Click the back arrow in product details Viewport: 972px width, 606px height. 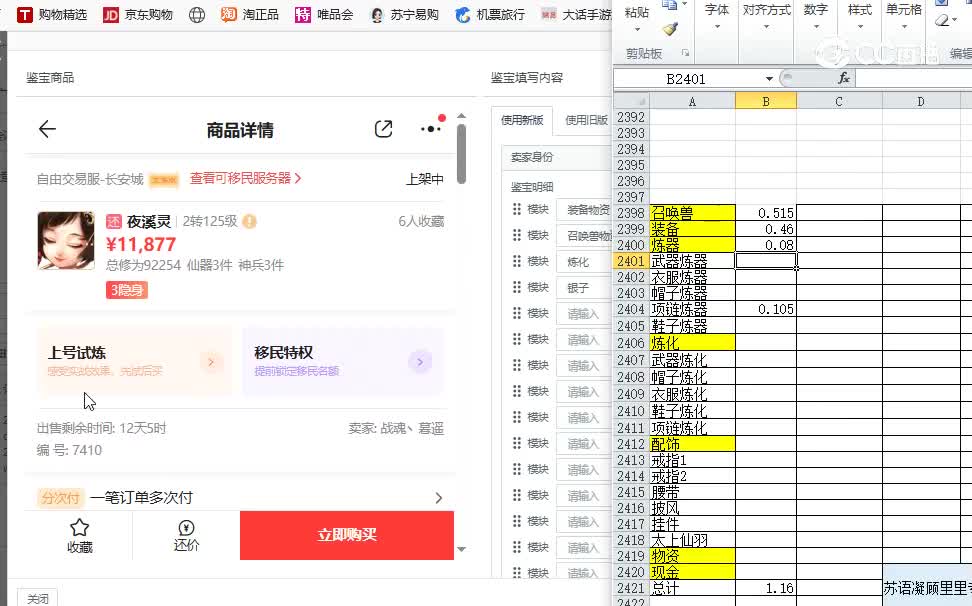(47, 129)
